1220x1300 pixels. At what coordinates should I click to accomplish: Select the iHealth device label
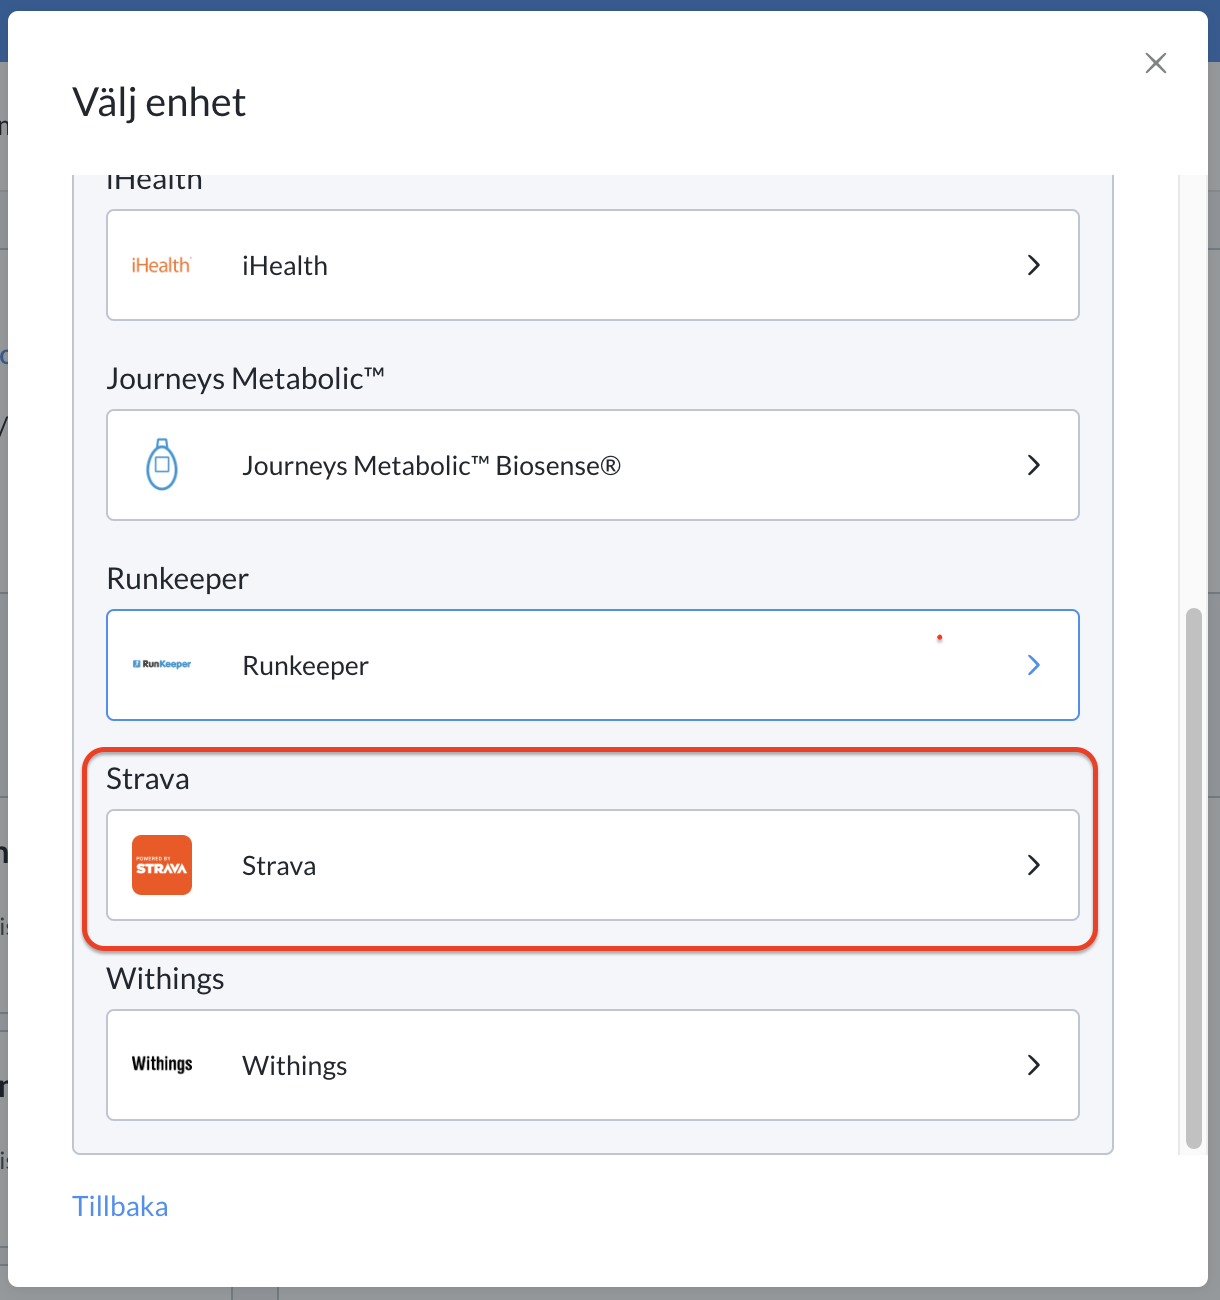pyautogui.click(x=285, y=266)
